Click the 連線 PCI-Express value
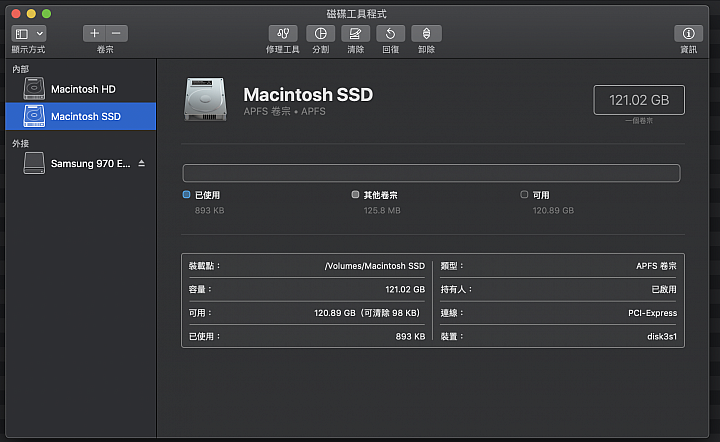The height and width of the screenshot is (442, 720). tap(652, 313)
